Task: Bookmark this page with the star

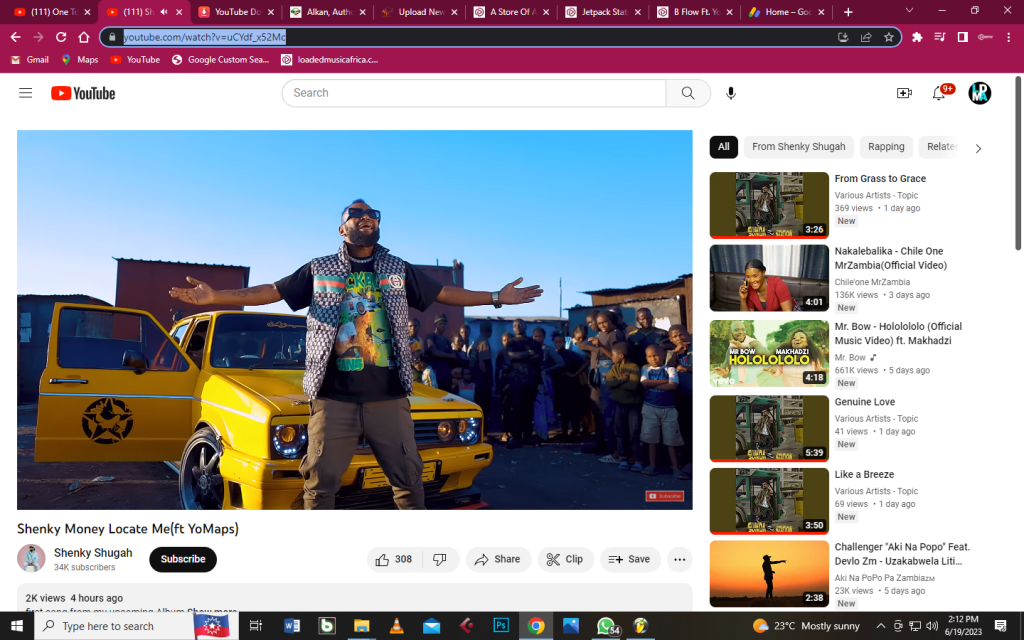Action: (x=888, y=37)
